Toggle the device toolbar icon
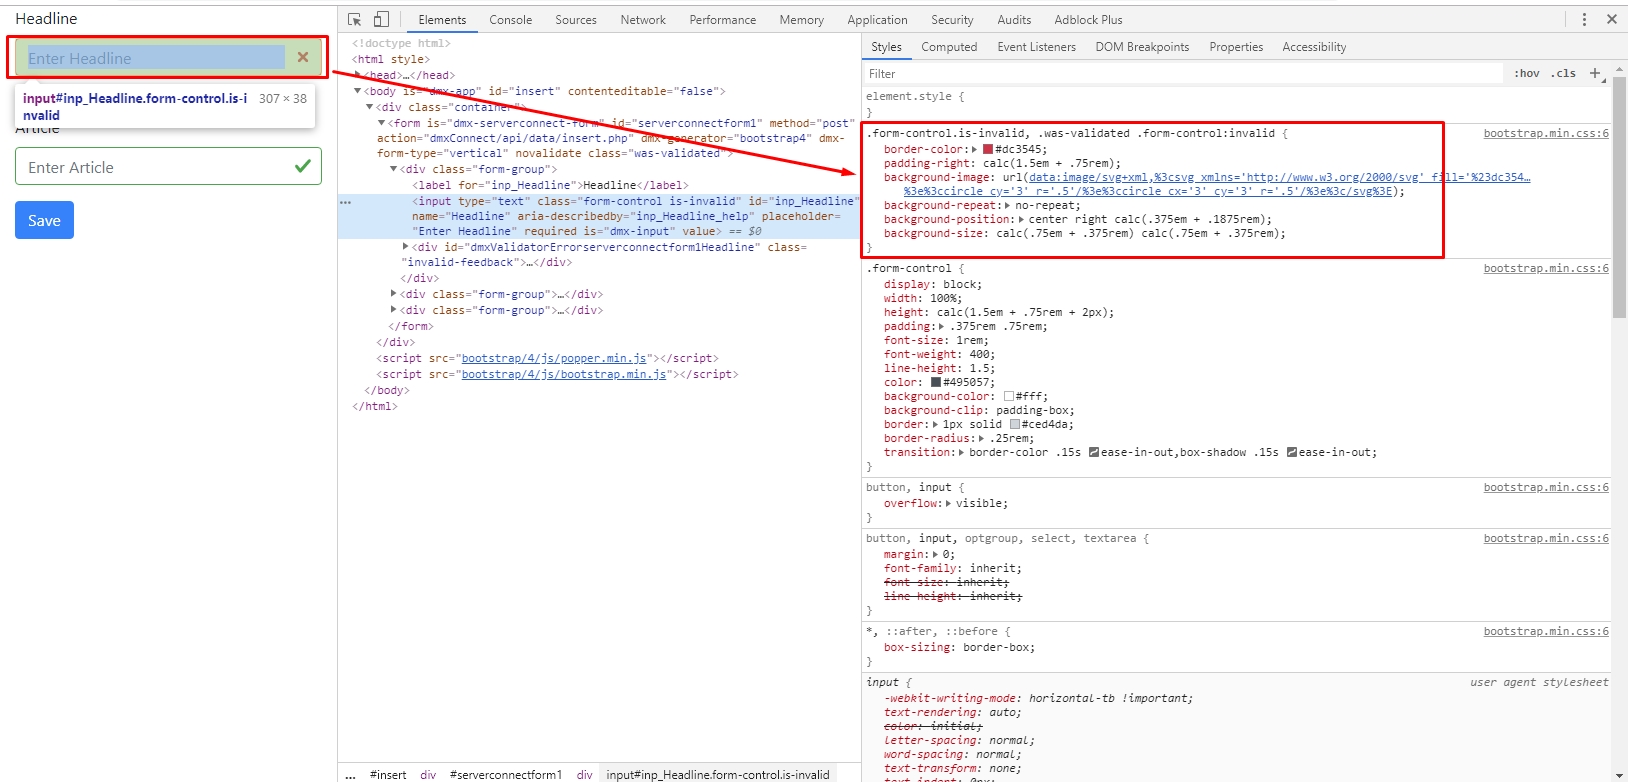This screenshot has width=1628, height=782. click(381, 20)
